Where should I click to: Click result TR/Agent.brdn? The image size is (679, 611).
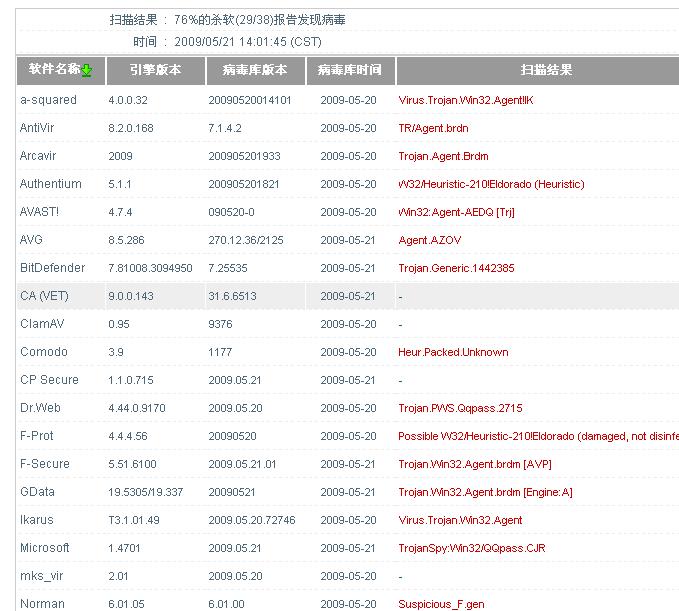(x=433, y=128)
